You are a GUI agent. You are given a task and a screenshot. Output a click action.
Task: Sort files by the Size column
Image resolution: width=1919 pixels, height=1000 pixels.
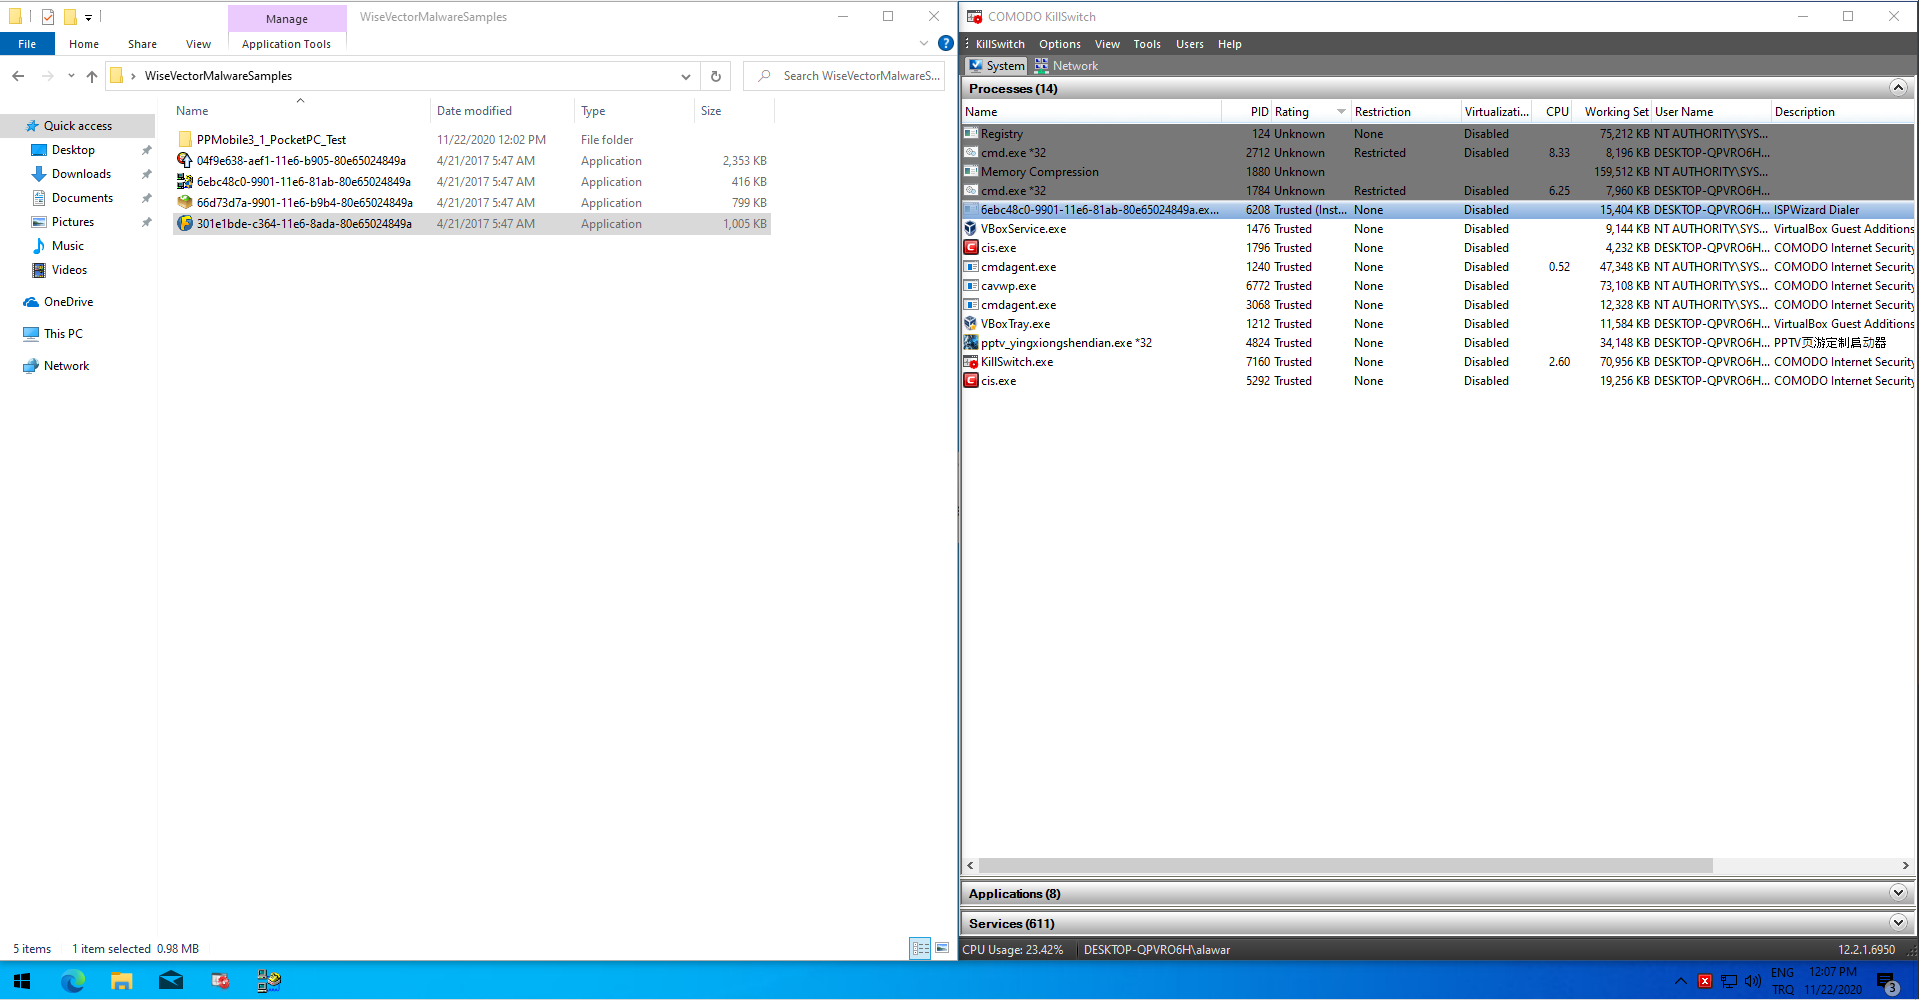pos(733,111)
